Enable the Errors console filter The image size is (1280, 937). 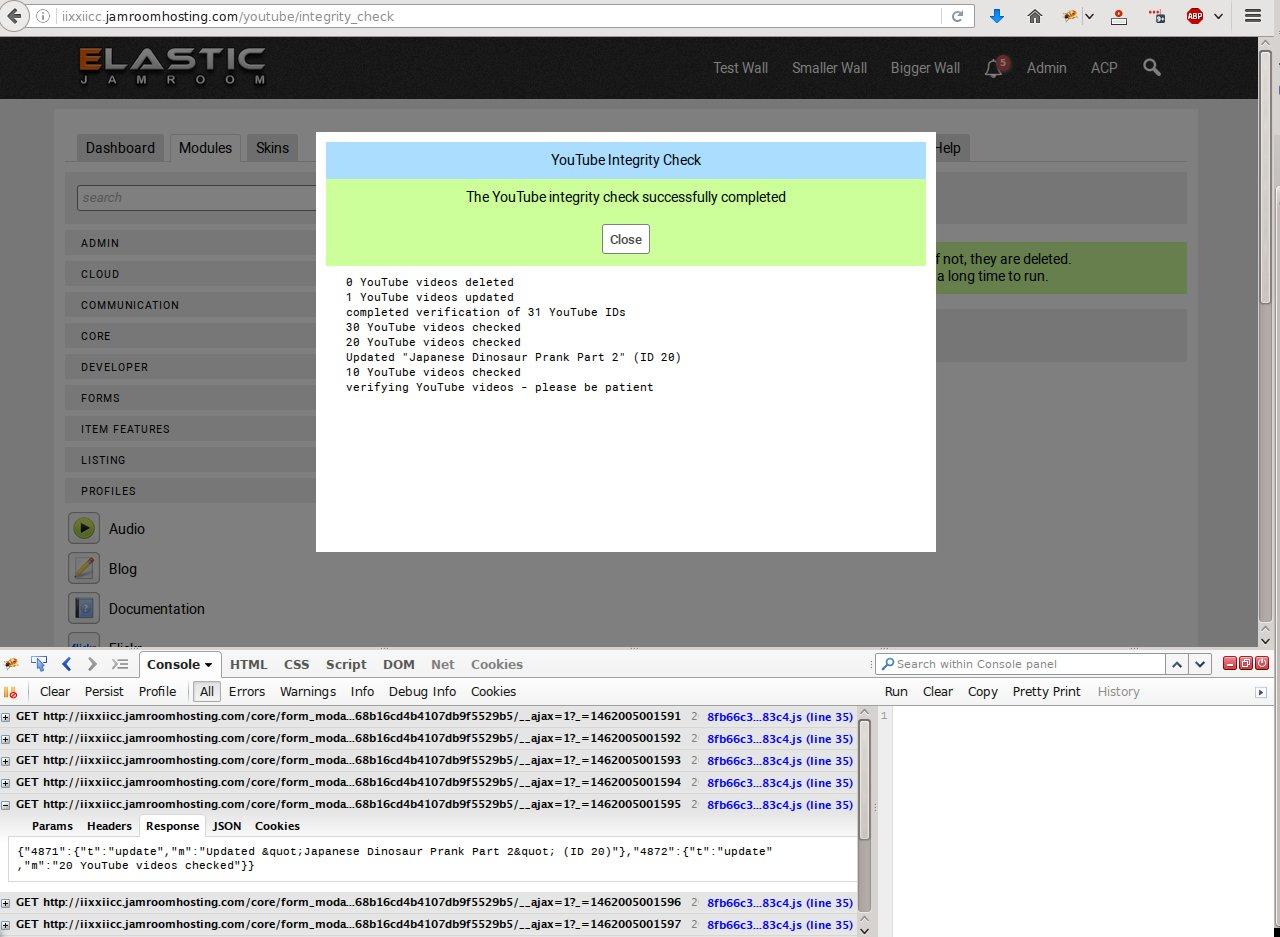pos(247,692)
